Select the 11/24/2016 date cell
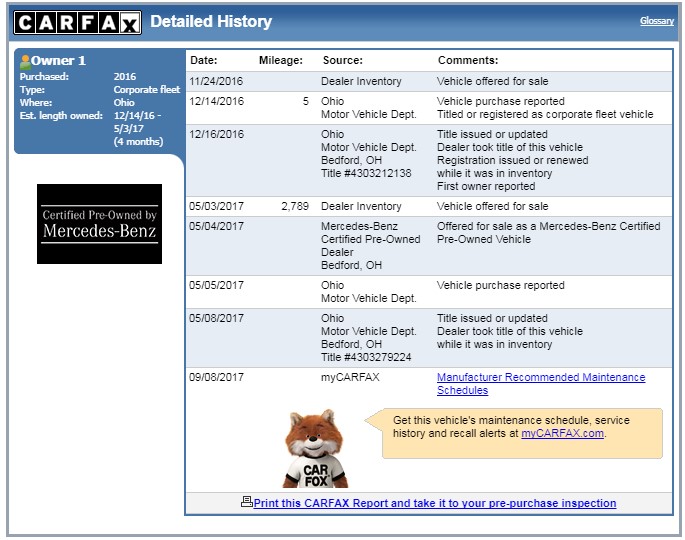 [x=216, y=81]
